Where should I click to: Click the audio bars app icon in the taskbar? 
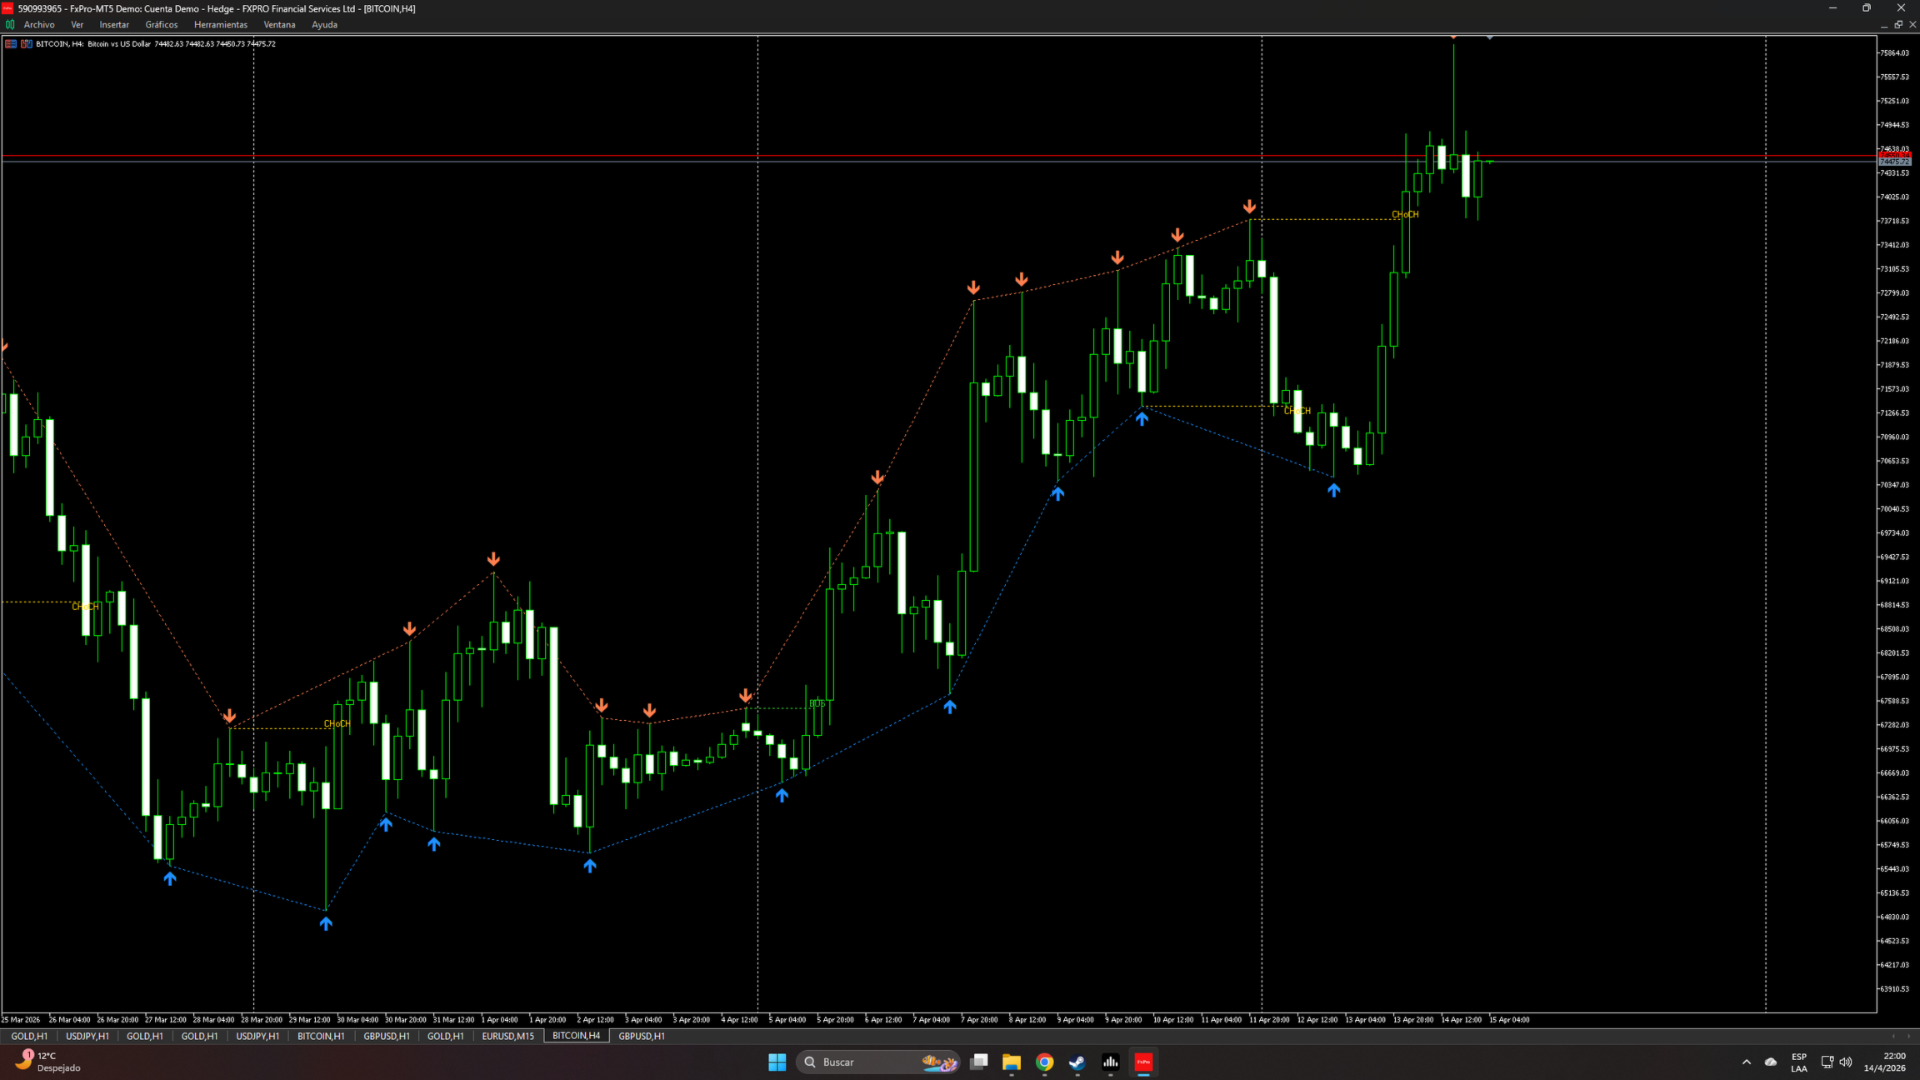click(1110, 1062)
